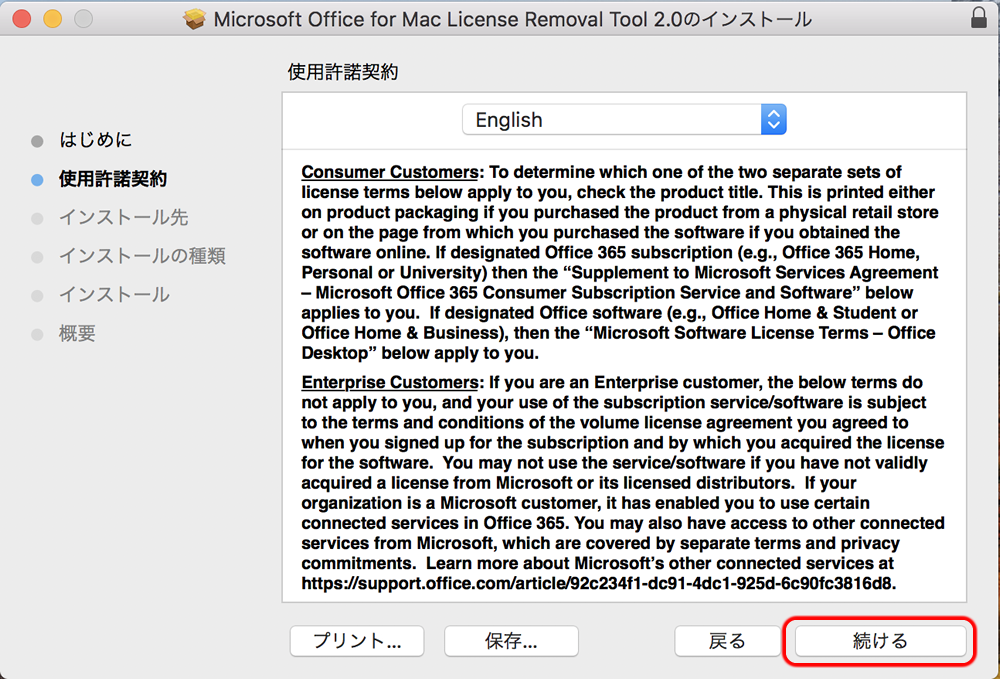This screenshot has width=1000, height=679.
Task: Select the はじめに step in sidebar
Action: pos(96,140)
